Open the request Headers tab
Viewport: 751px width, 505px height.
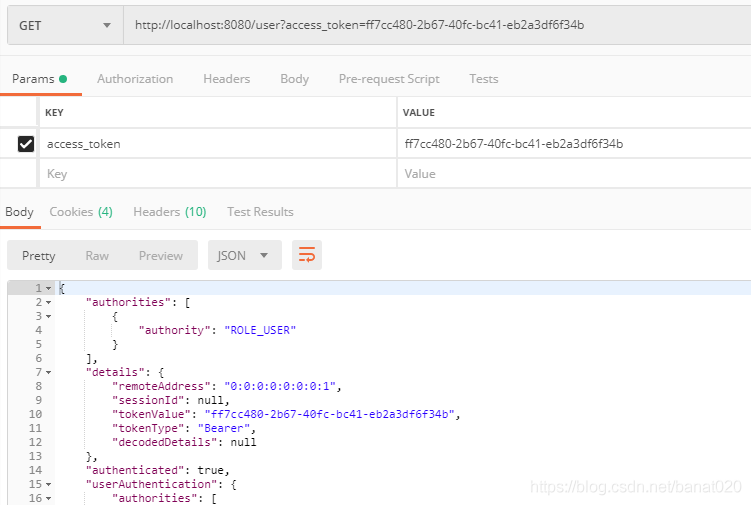click(226, 79)
